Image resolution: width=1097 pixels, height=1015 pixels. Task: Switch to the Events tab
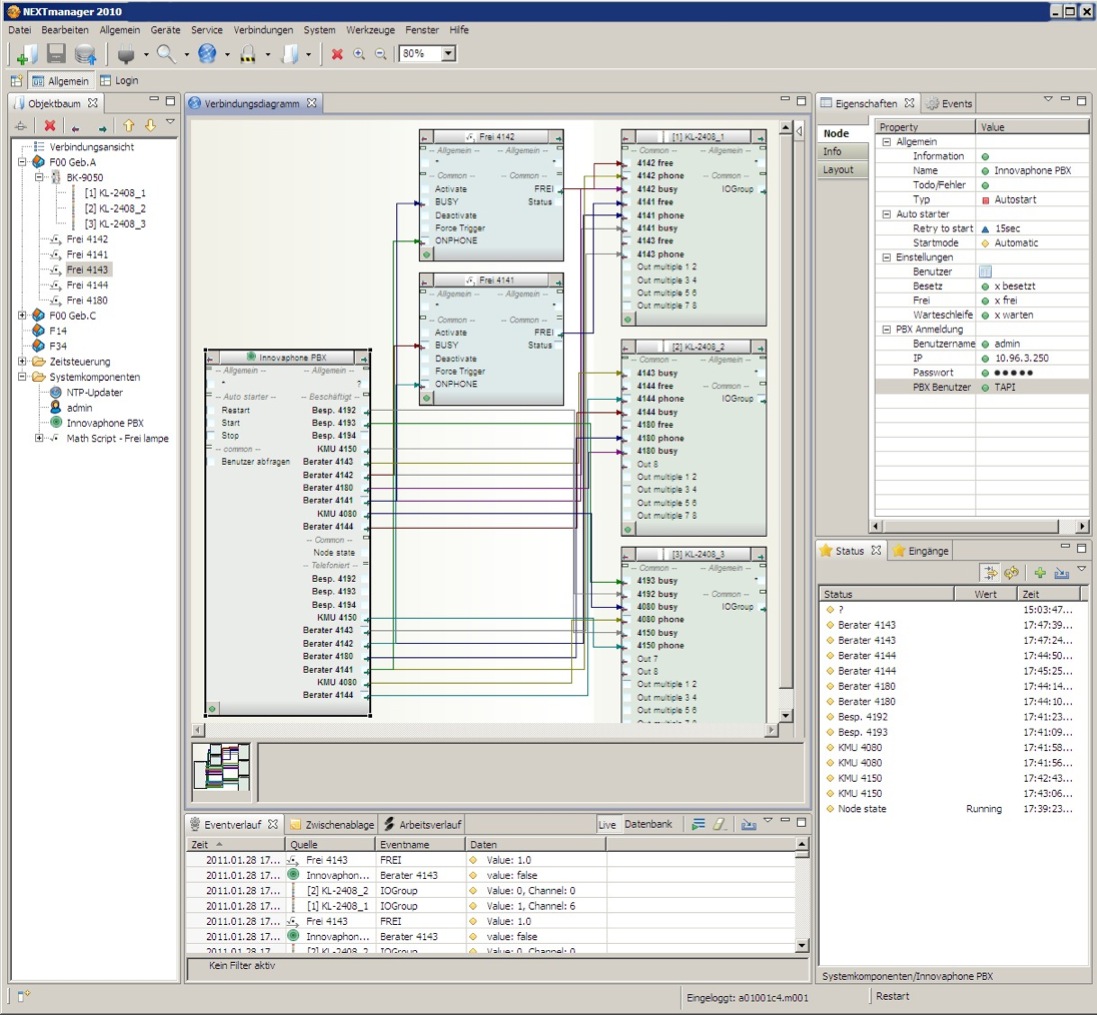[x=949, y=104]
